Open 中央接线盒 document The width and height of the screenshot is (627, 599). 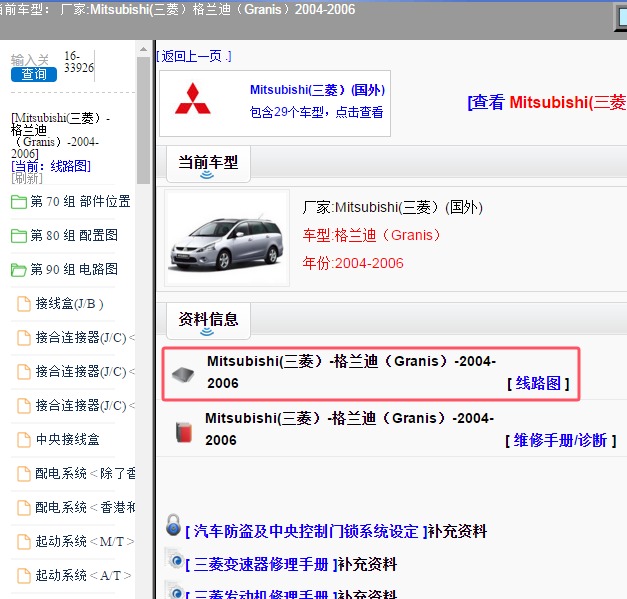[x=67, y=440]
